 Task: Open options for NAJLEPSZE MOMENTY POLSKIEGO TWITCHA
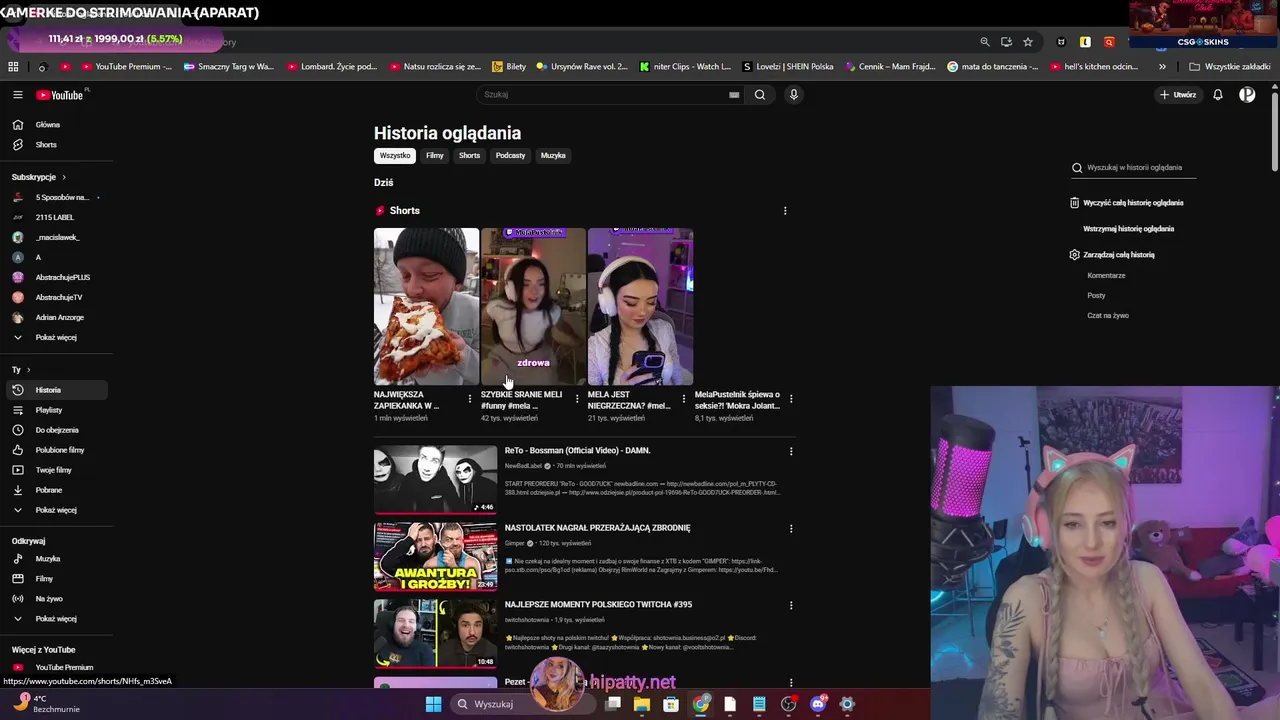pyautogui.click(x=791, y=605)
